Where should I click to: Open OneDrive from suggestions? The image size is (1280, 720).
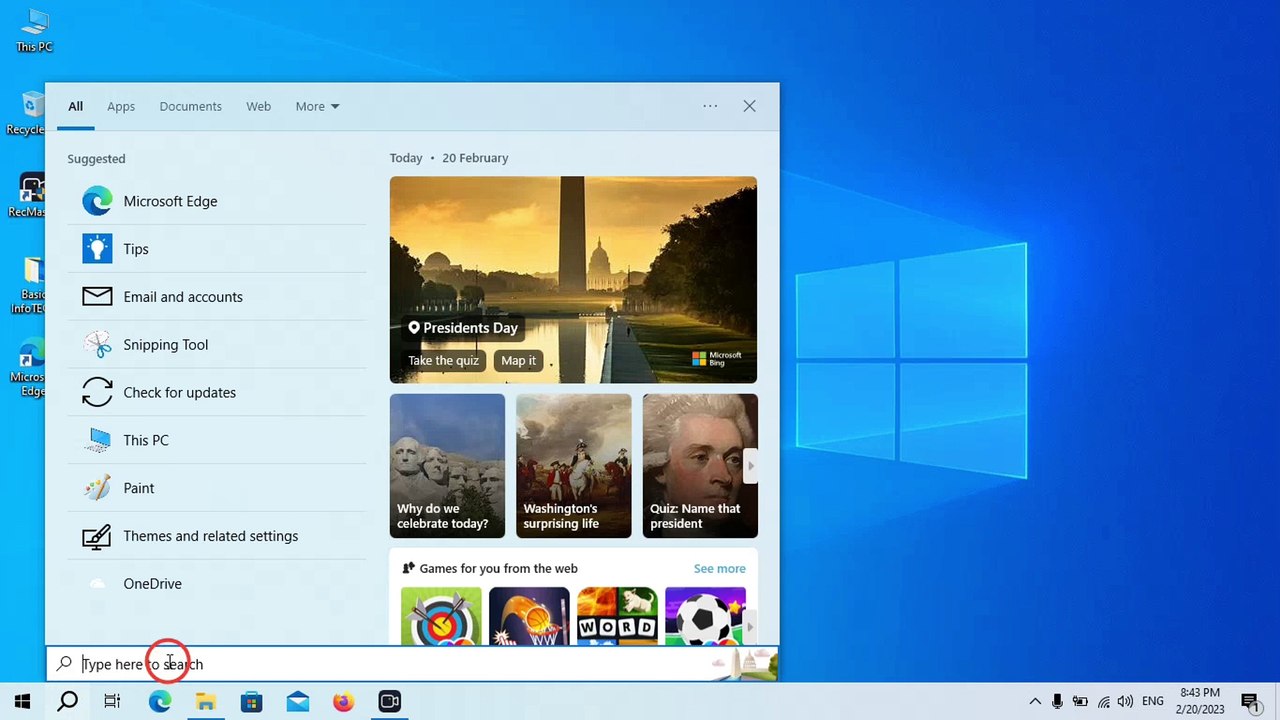(152, 584)
